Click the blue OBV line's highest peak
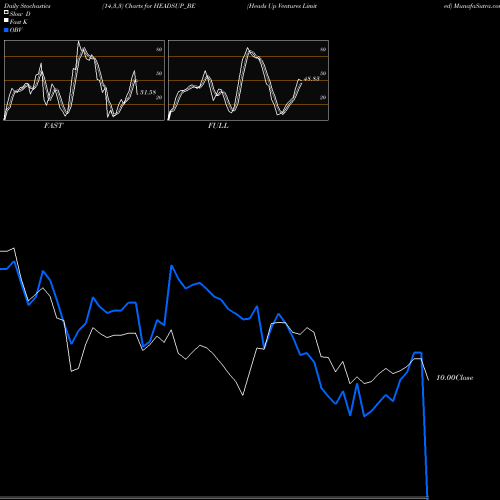500x500 pixels. coord(14,262)
